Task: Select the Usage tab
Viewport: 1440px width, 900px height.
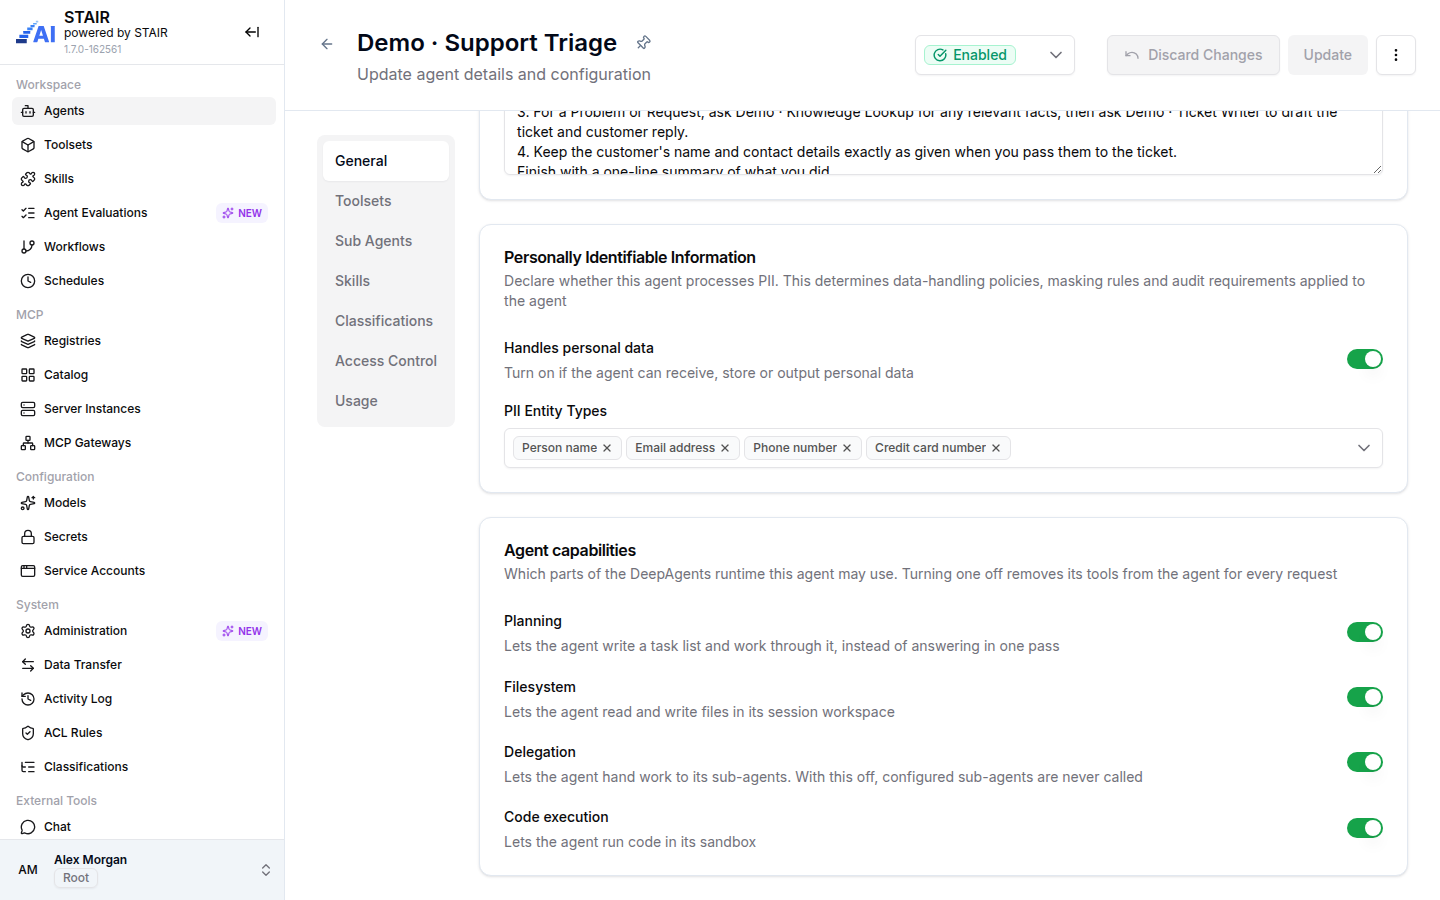Action: tap(386, 401)
